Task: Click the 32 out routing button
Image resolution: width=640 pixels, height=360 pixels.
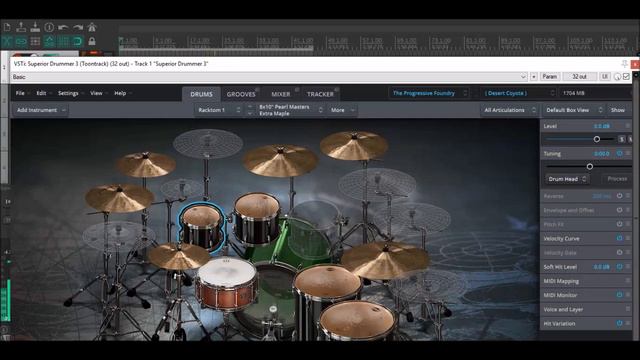Action: click(579, 77)
